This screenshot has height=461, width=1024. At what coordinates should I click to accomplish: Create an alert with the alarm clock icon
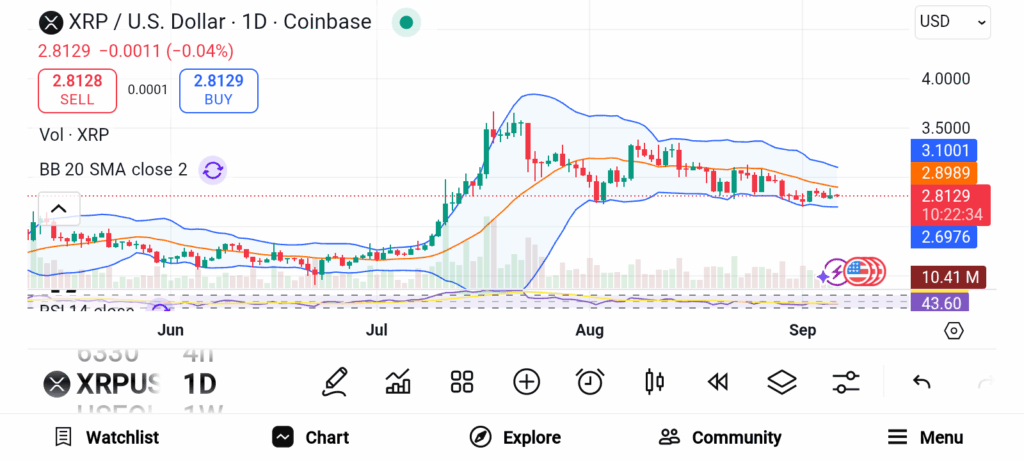[x=590, y=381]
